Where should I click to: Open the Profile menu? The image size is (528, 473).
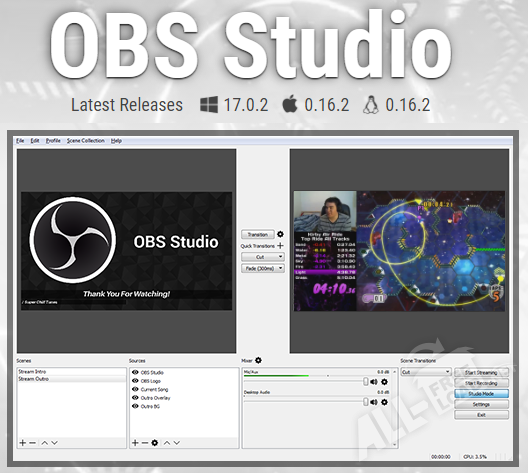(53, 141)
